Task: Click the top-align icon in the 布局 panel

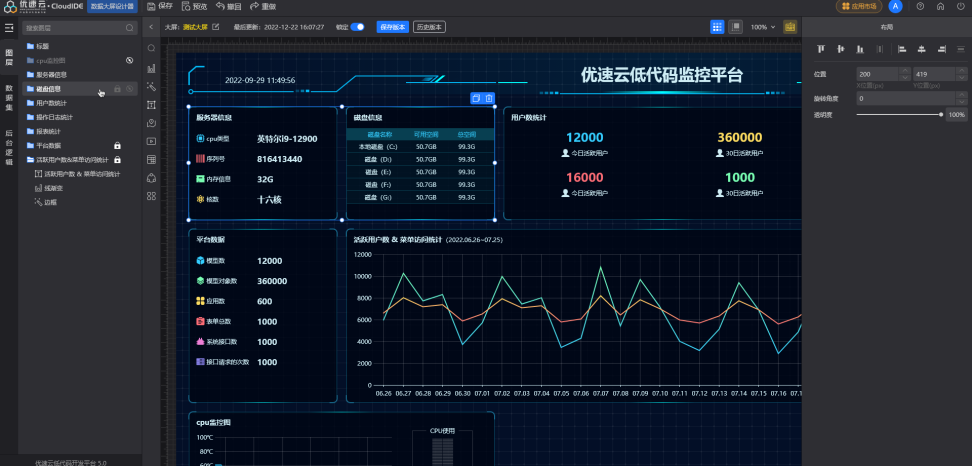Action: (821, 49)
